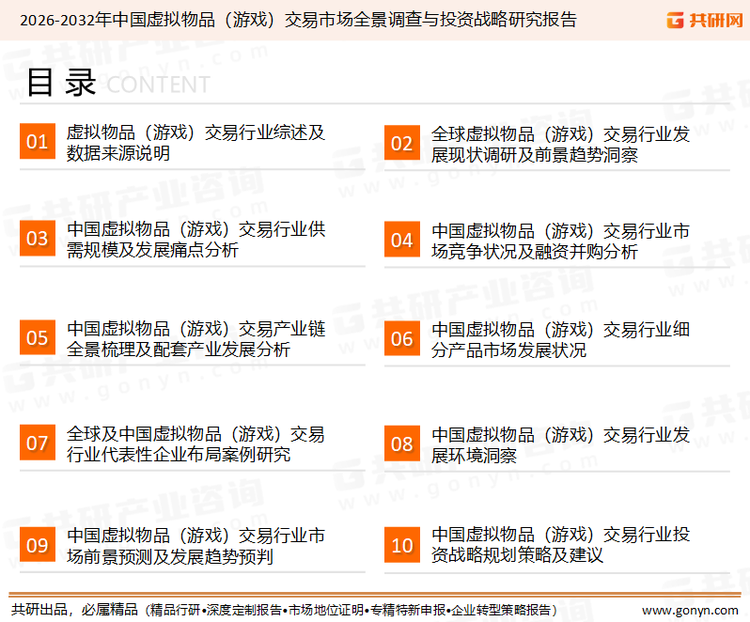The image size is (750, 622).
Task: Select chapter title 投资战略规划策略及建议
Action: pyautogui.click(x=560, y=544)
